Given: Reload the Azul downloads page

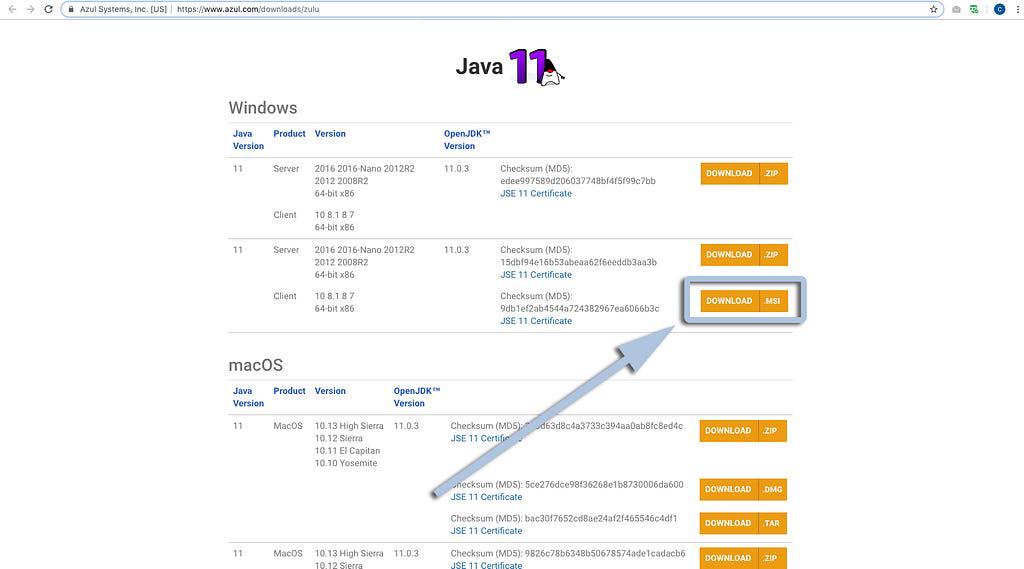Looking at the screenshot, I should [x=48, y=9].
